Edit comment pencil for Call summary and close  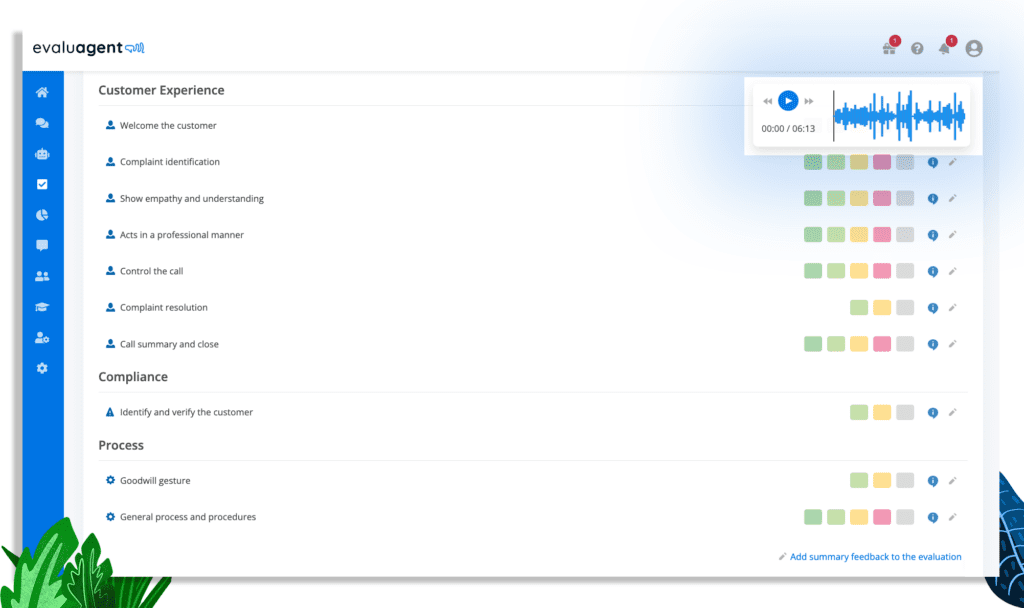[953, 344]
